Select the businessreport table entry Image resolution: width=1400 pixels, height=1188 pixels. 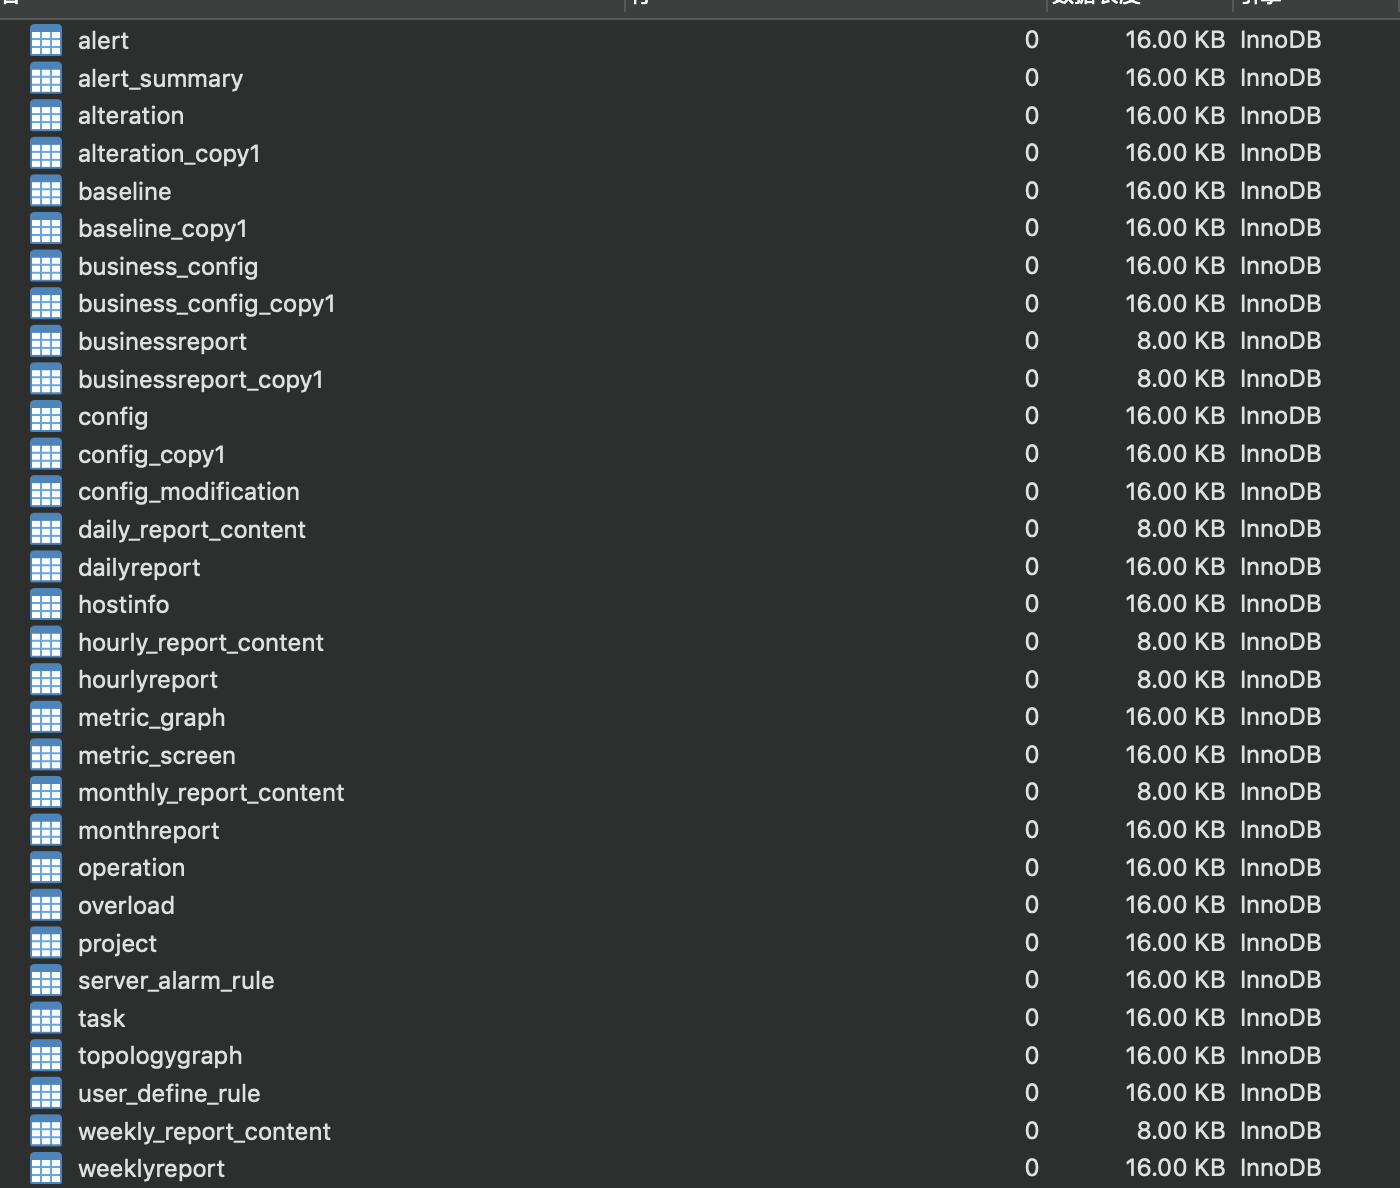tap(162, 342)
